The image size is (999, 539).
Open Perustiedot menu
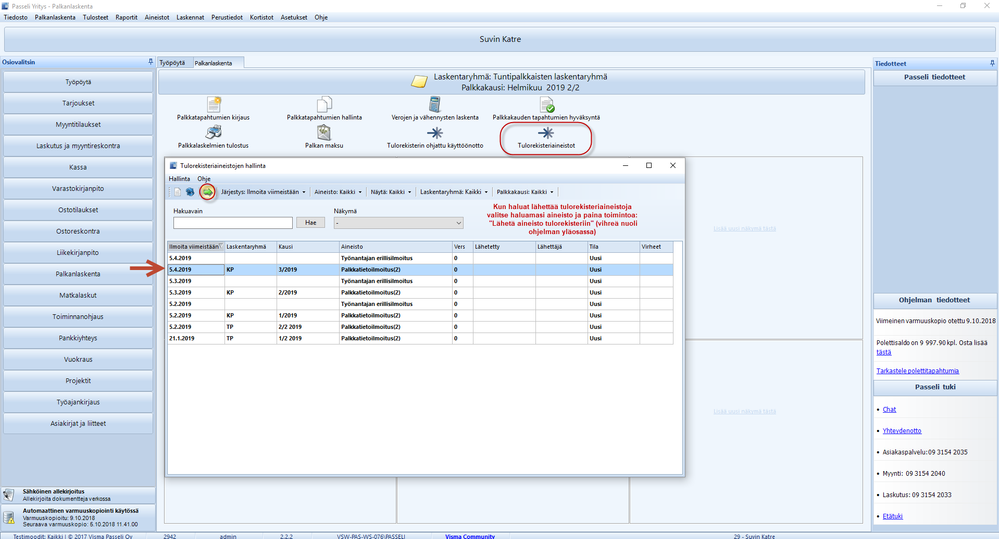click(227, 17)
